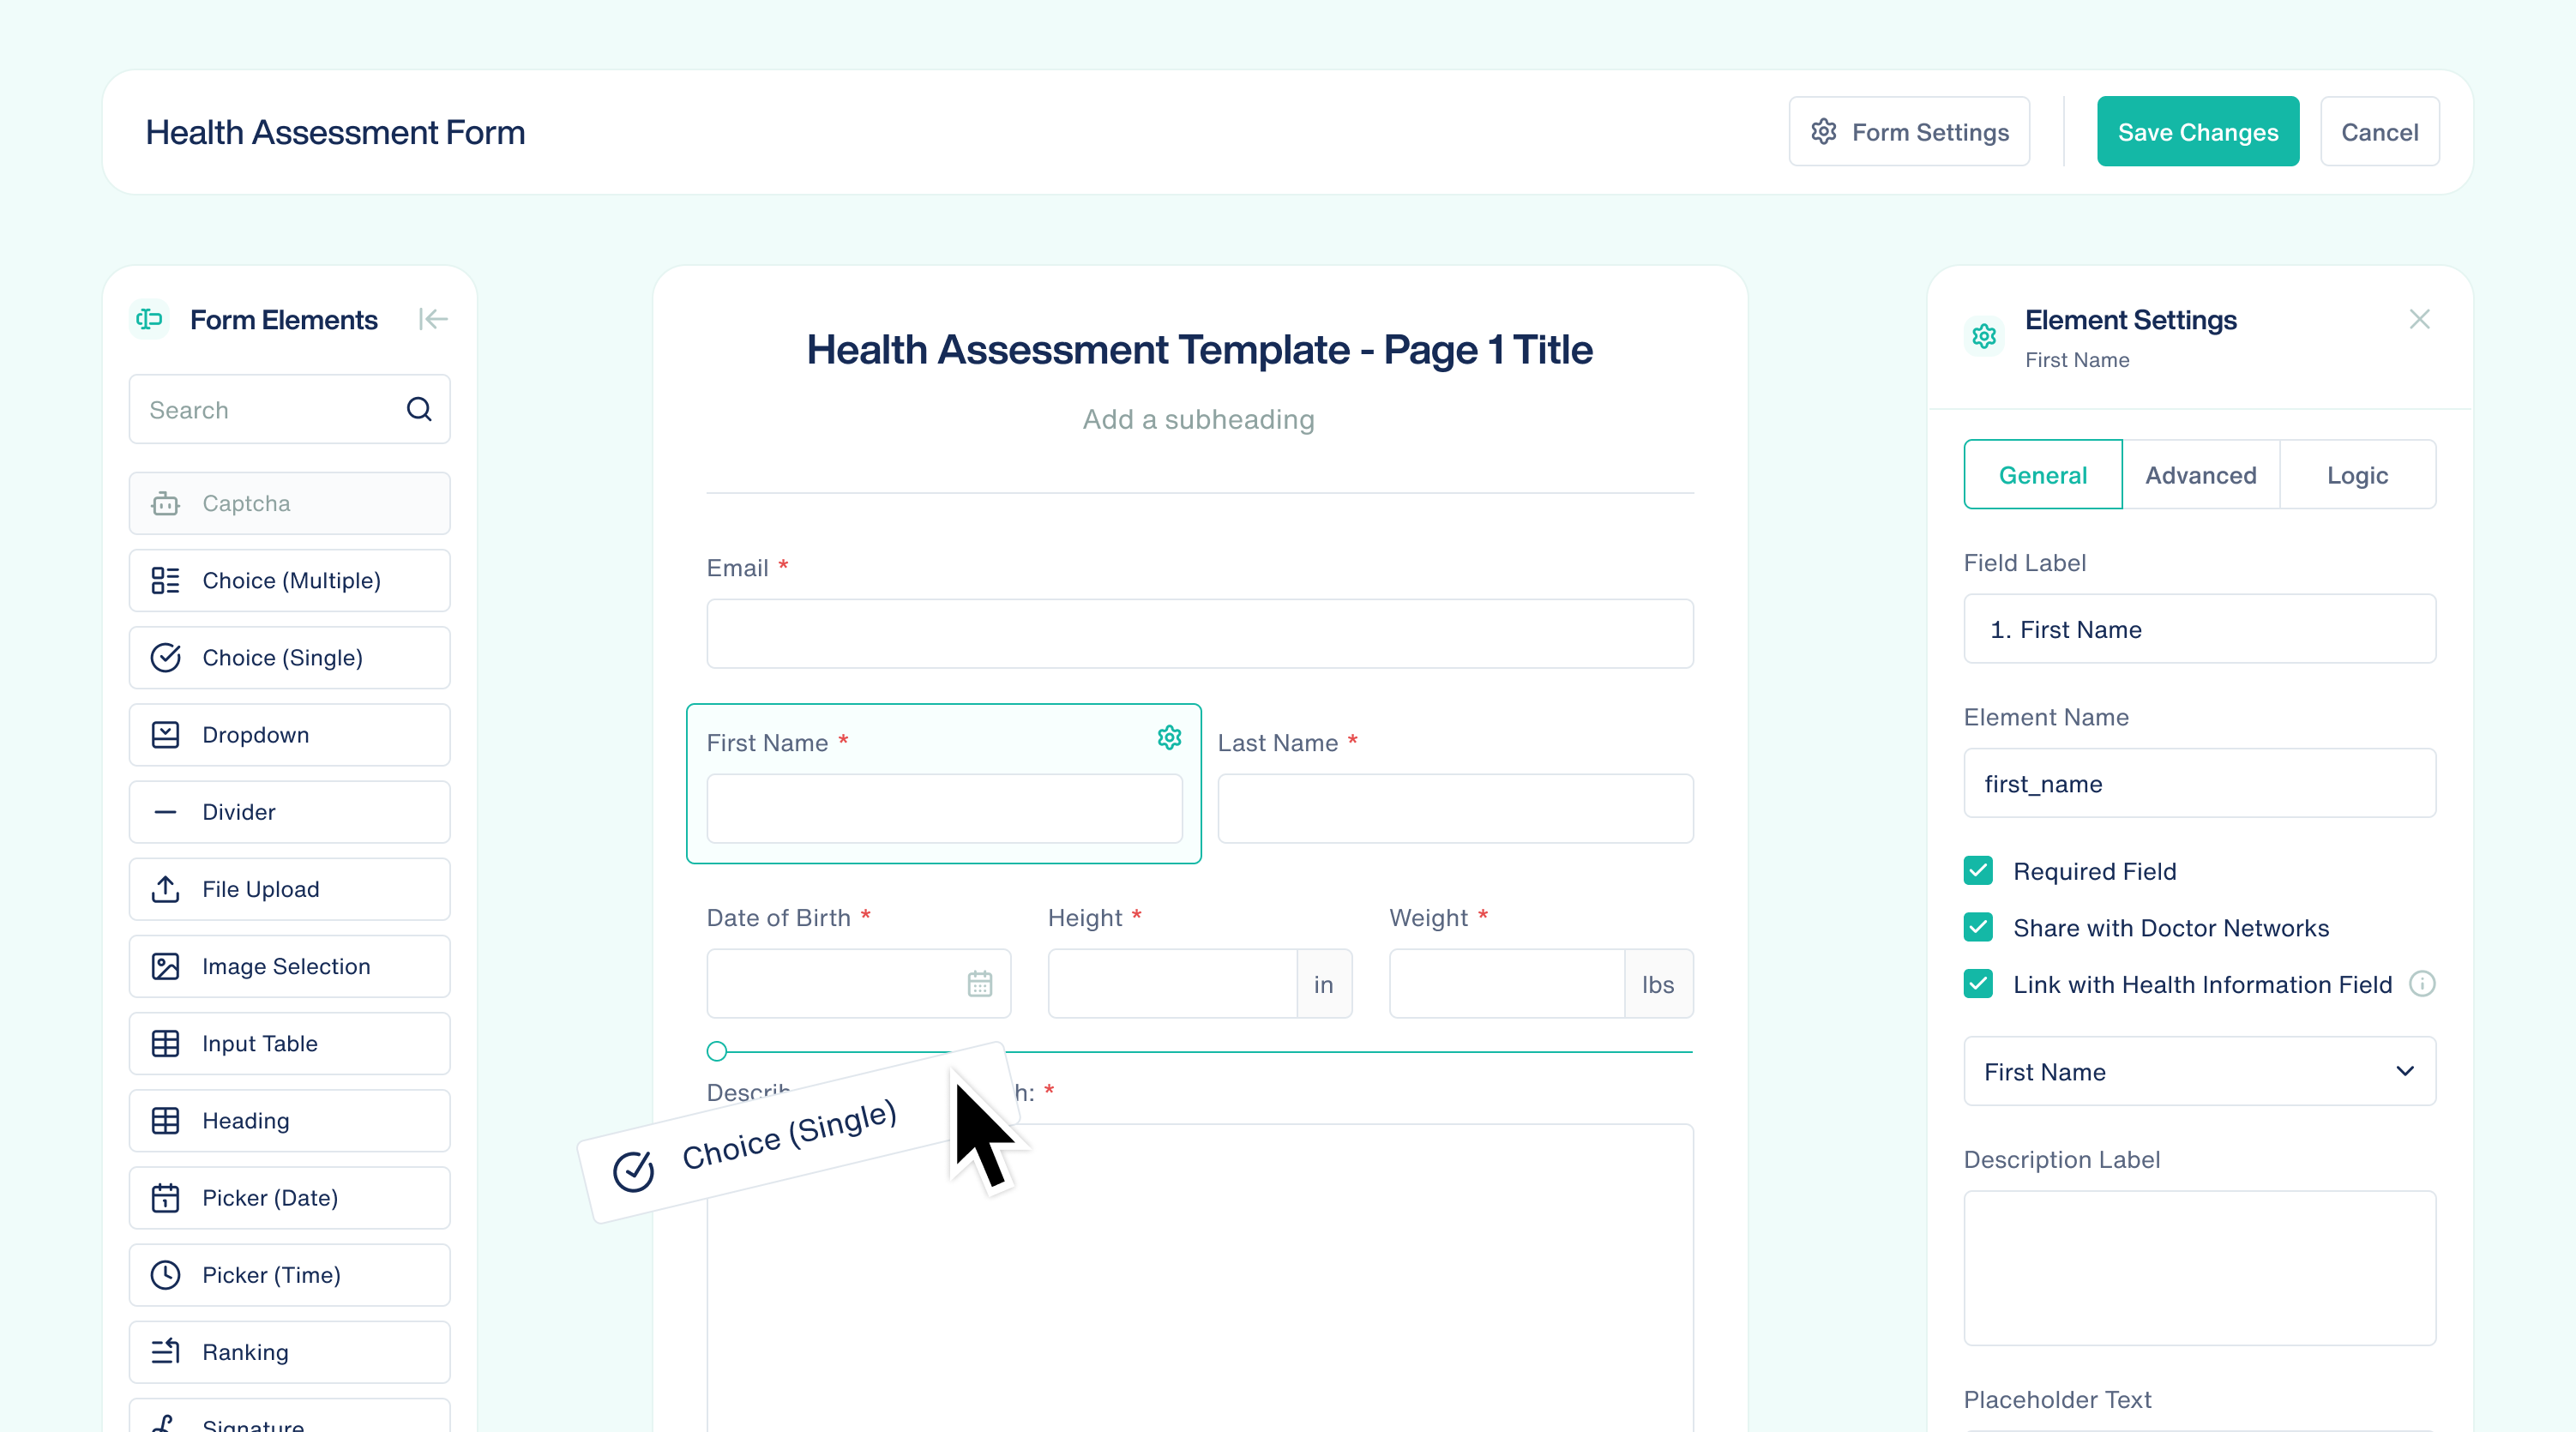Toggle Share with Doctor Networks checkbox
2576x1432 pixels.
pos(1978,928)
